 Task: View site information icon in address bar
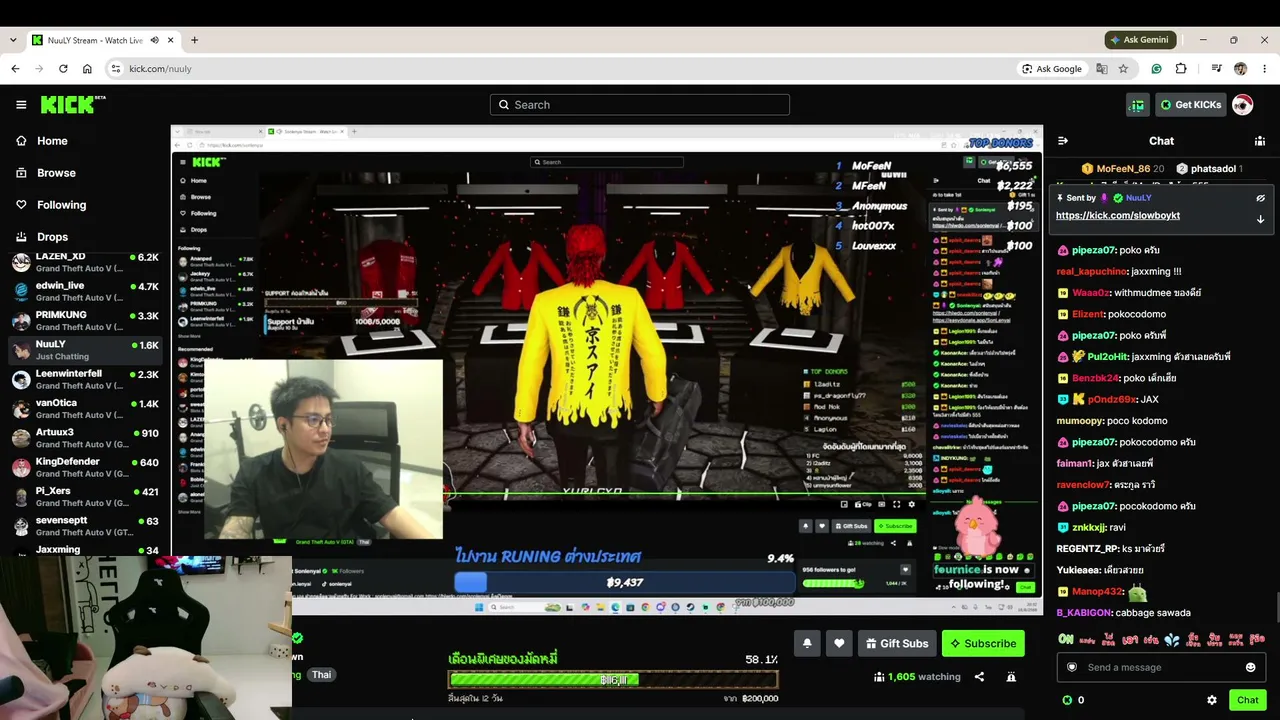(x=116, y=69)
